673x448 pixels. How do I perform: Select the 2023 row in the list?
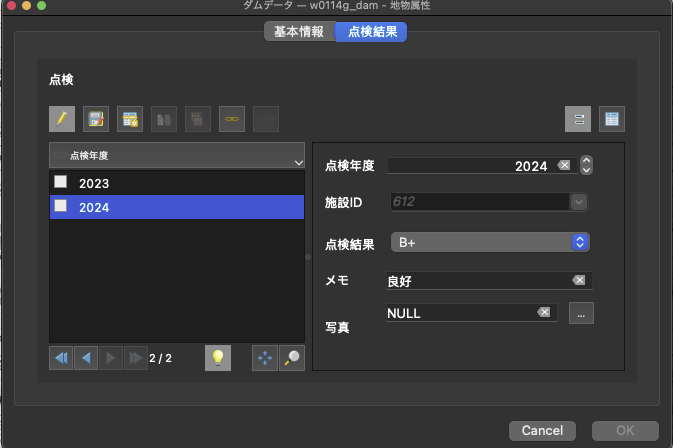coord(177,183)
